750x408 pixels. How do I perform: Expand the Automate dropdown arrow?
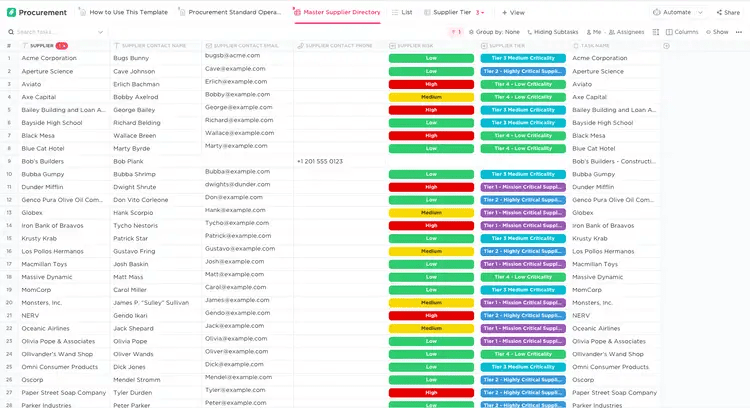tap(700, 12)
